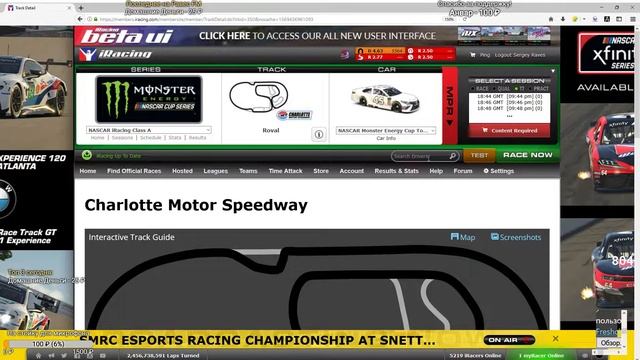
Task: Open the shopping cart icon beside Ping
Action: pos(473,55)
